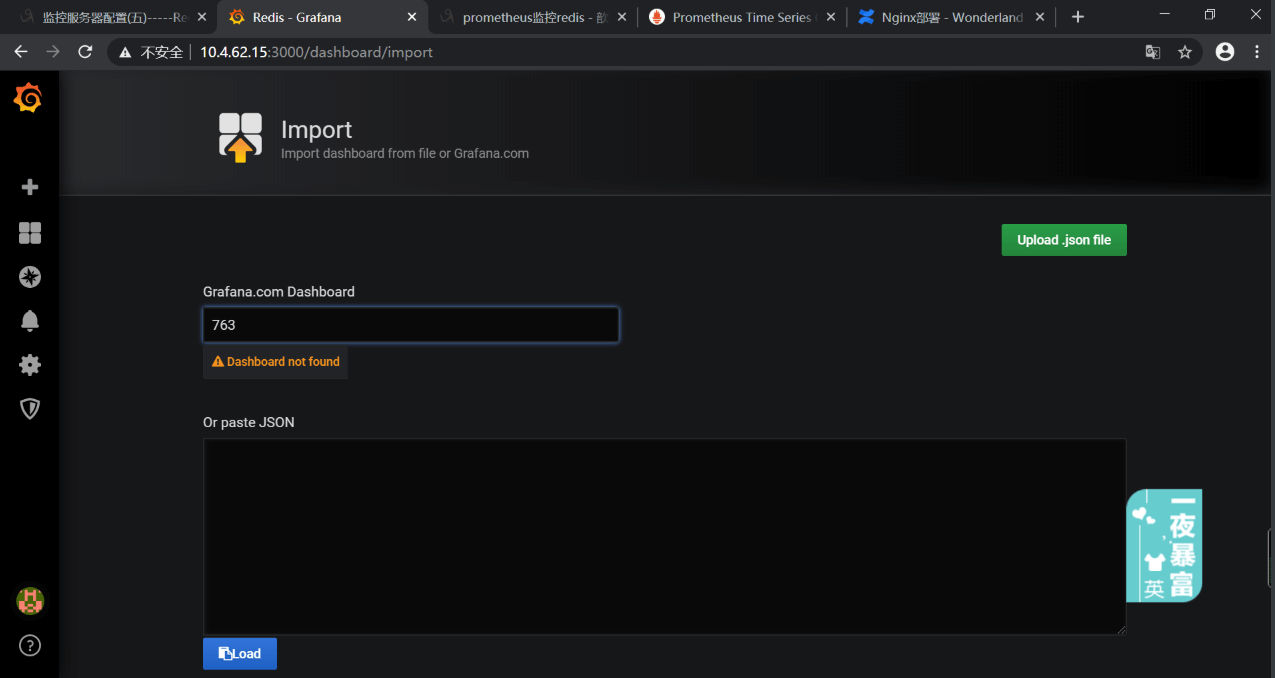Viewport: 1275px width, 678px height.
Task: Open the Server Admin shield icon
Action: pyautogui.click(x=30, y=408)
